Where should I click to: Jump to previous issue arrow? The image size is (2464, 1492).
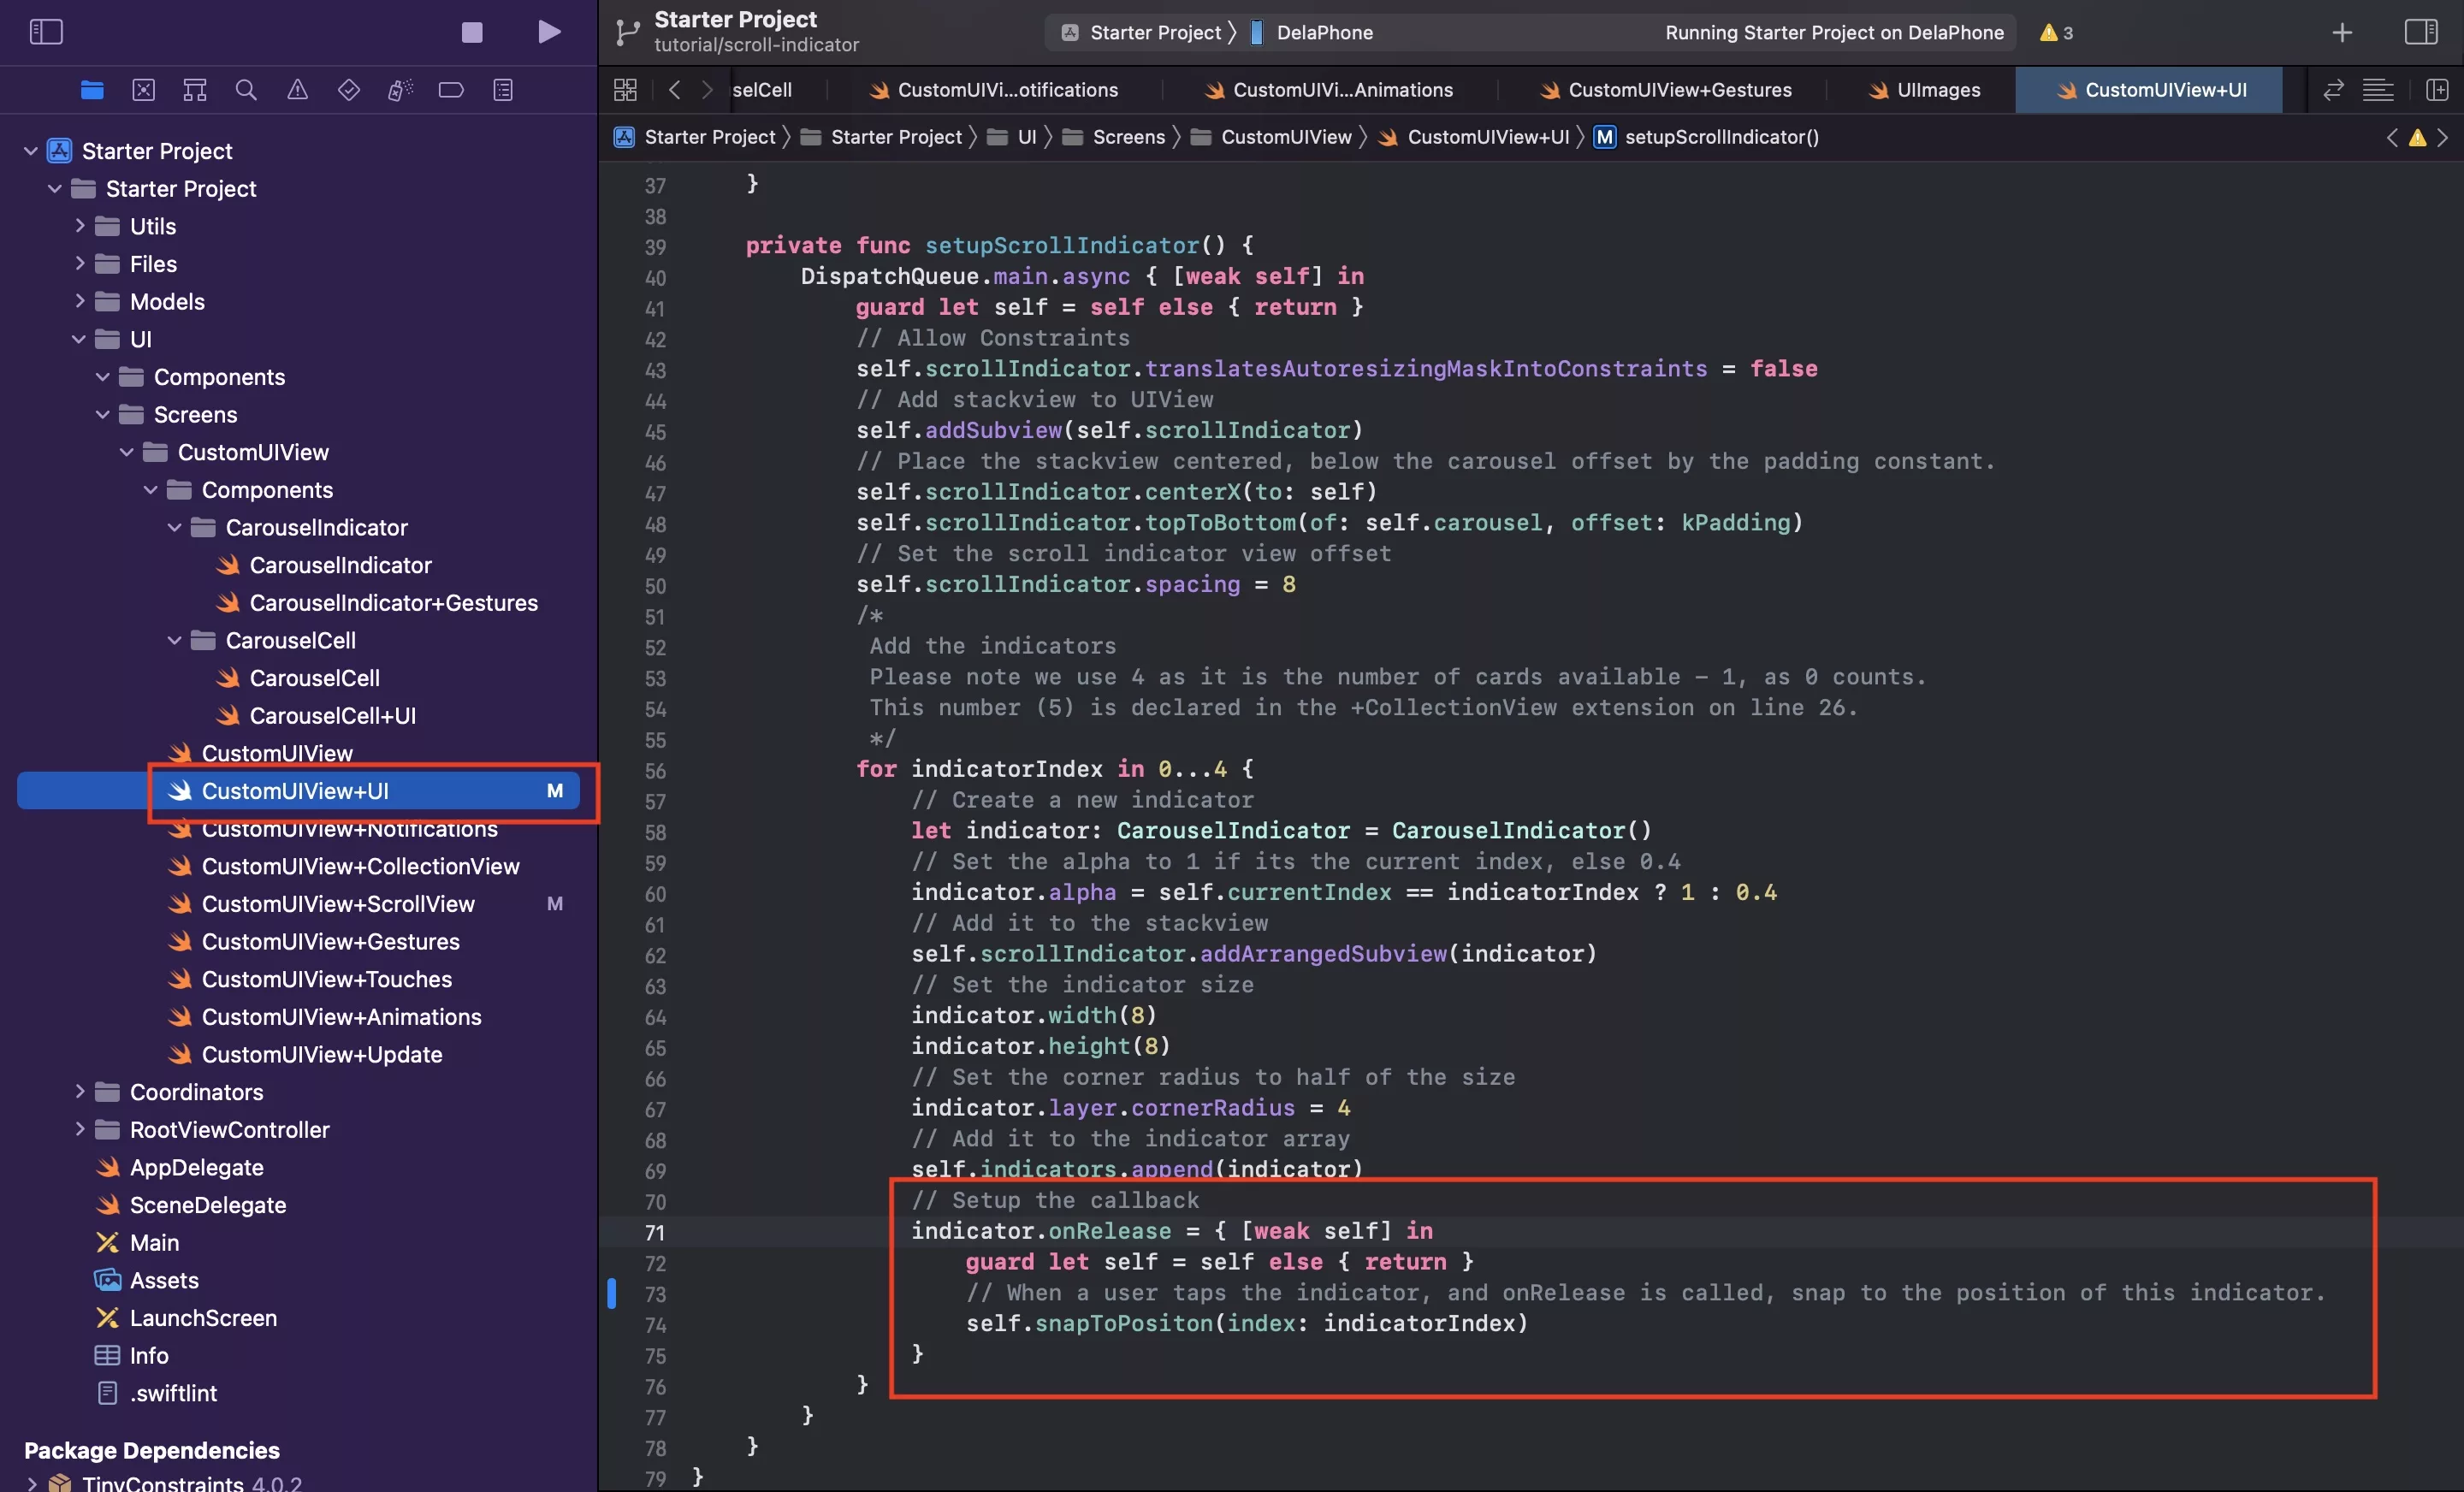2392,137
